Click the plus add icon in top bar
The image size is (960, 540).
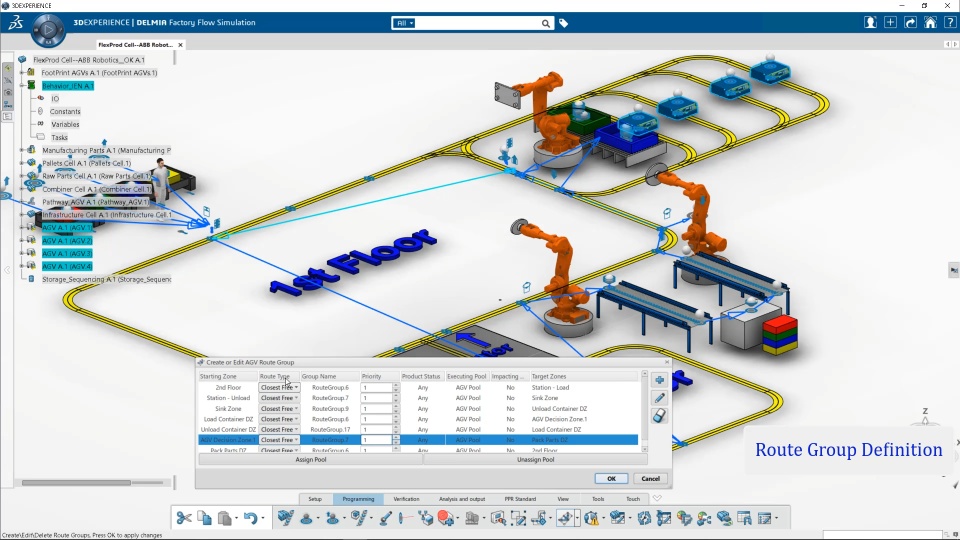[890, 23]
